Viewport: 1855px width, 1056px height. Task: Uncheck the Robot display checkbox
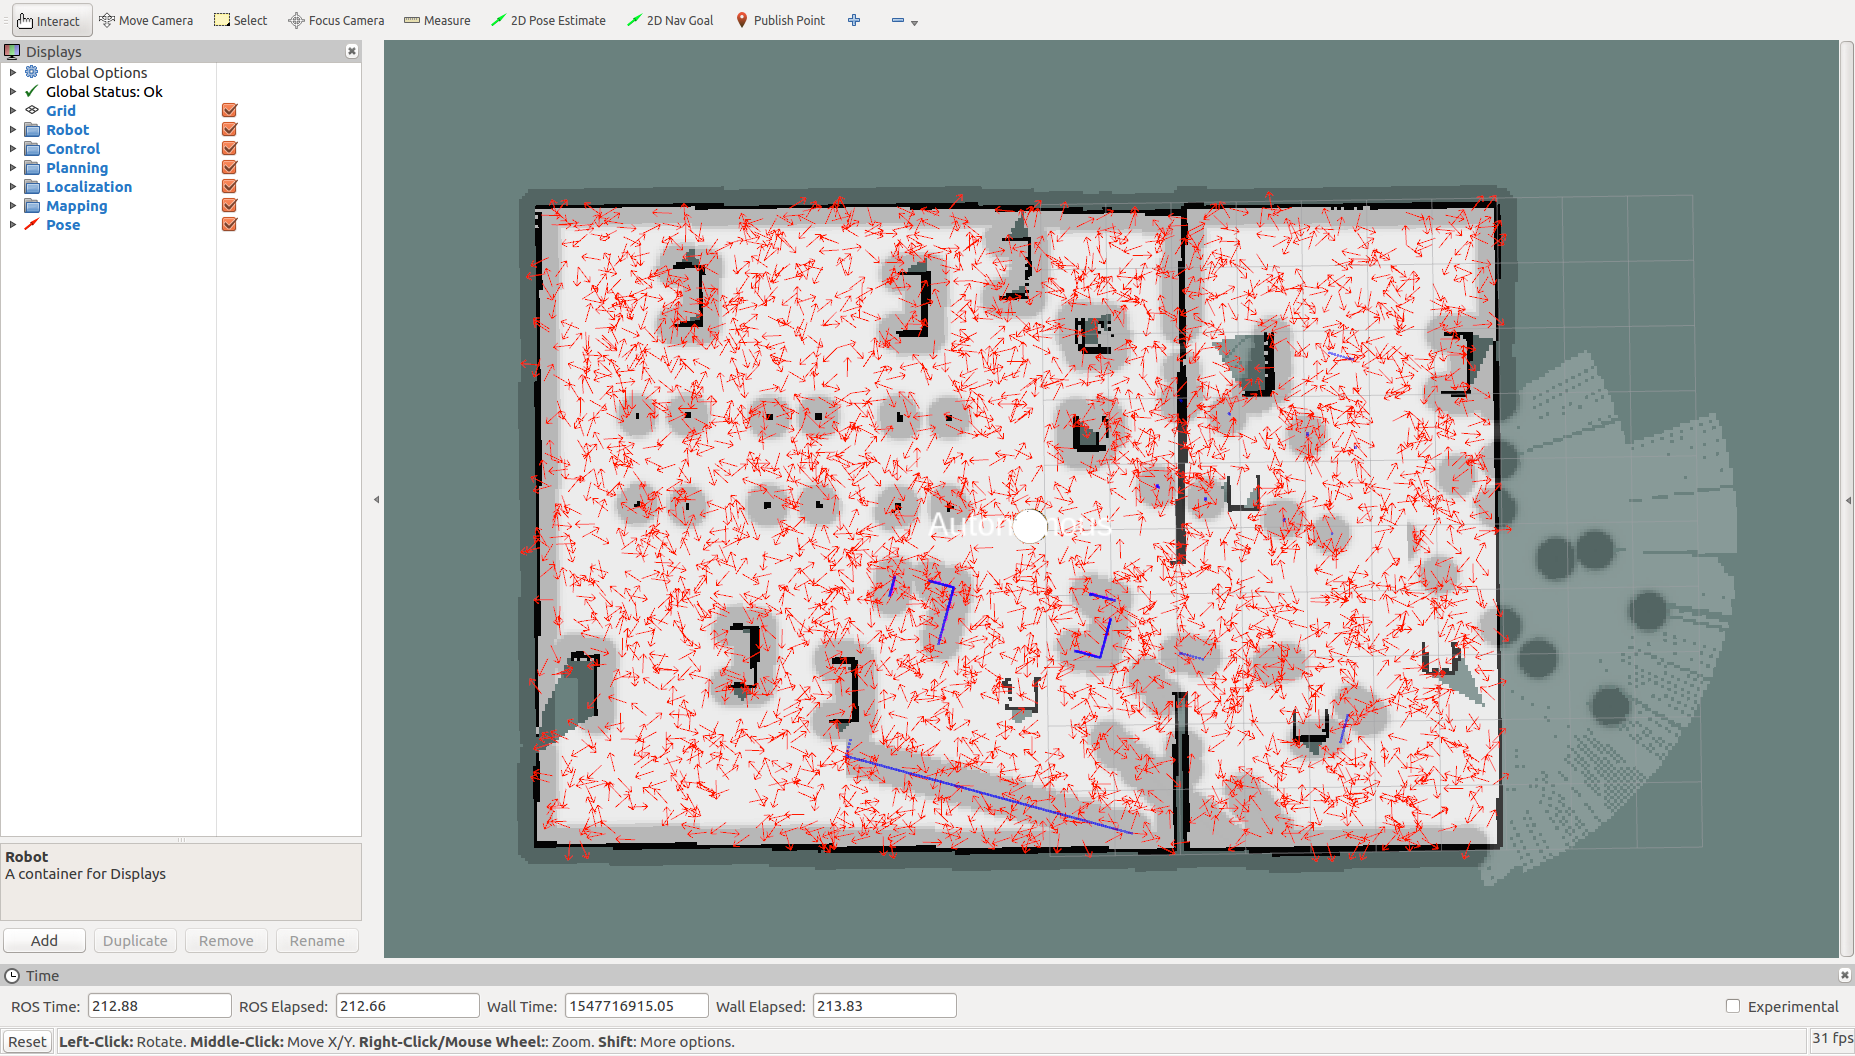pos(229,129)
